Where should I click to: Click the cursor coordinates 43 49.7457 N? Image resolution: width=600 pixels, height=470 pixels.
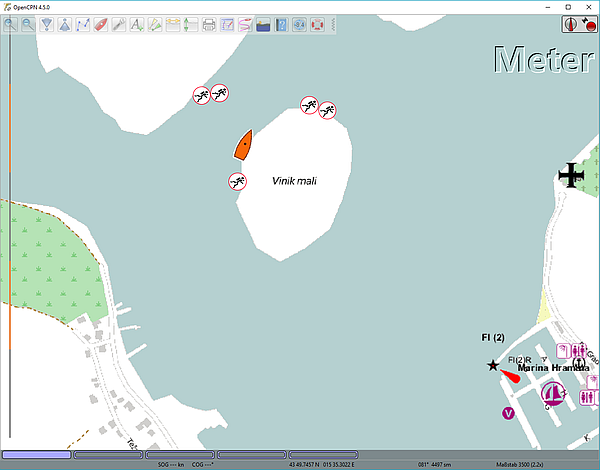pyautogui.click(x=304, y=465)
